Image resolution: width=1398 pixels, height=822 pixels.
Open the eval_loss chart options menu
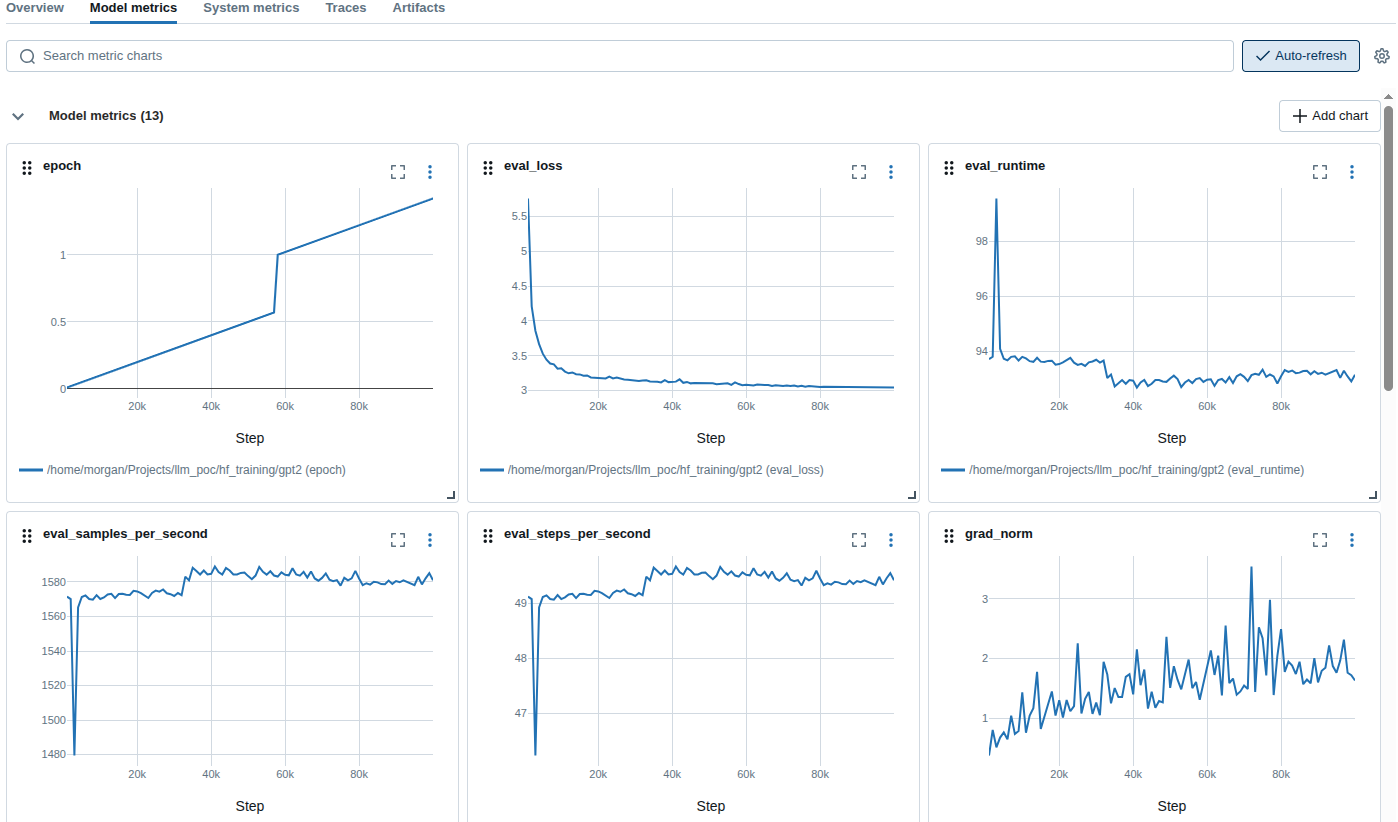point(890,172)
